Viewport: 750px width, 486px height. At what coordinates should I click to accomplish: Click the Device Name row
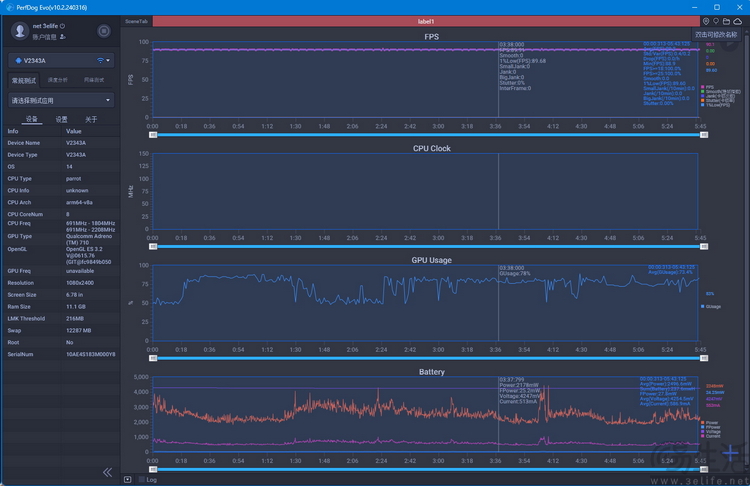pos(61,143)
